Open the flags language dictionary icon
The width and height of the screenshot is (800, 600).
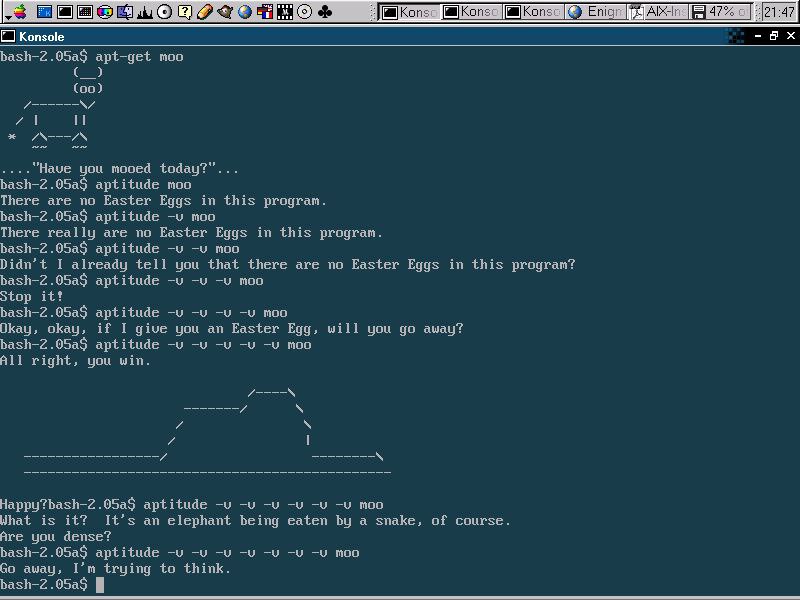click(x=265, y=11)
